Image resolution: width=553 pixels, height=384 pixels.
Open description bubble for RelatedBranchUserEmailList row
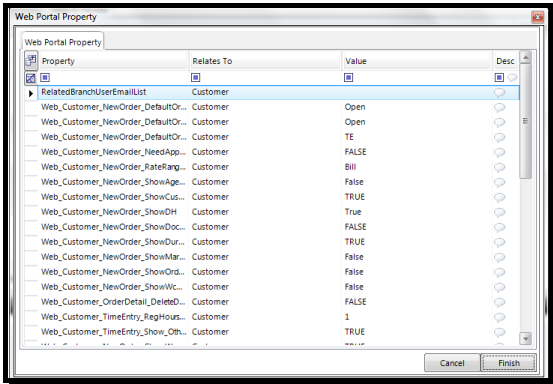click(499, 92)
